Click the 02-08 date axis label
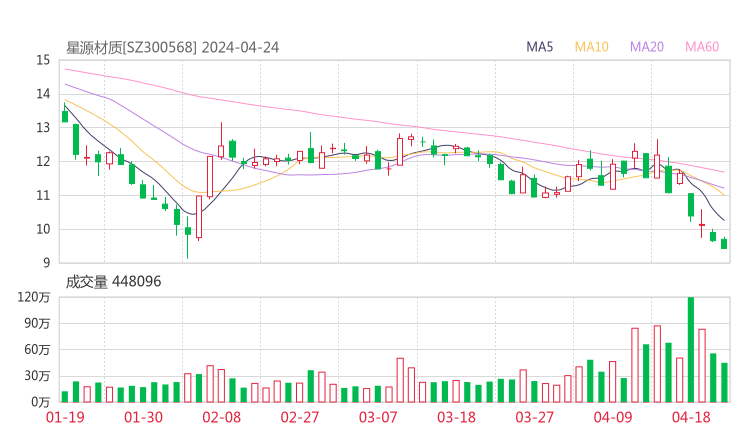 tap(221, 417)
